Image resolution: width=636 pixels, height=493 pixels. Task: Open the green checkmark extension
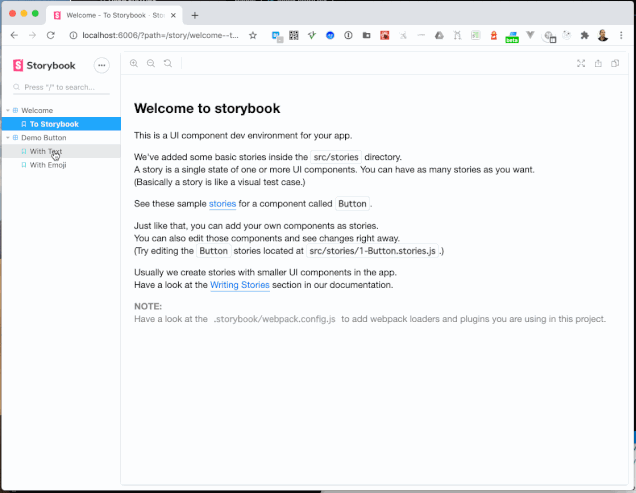click(x=312, y=35)
